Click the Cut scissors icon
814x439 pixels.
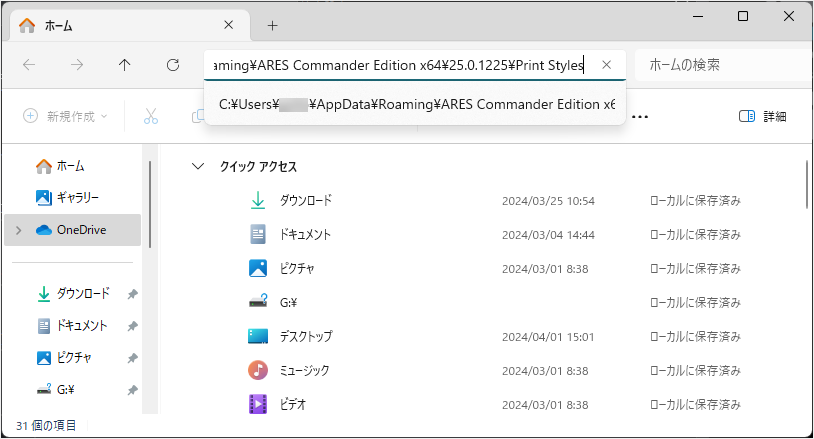[x=151, y=116]
